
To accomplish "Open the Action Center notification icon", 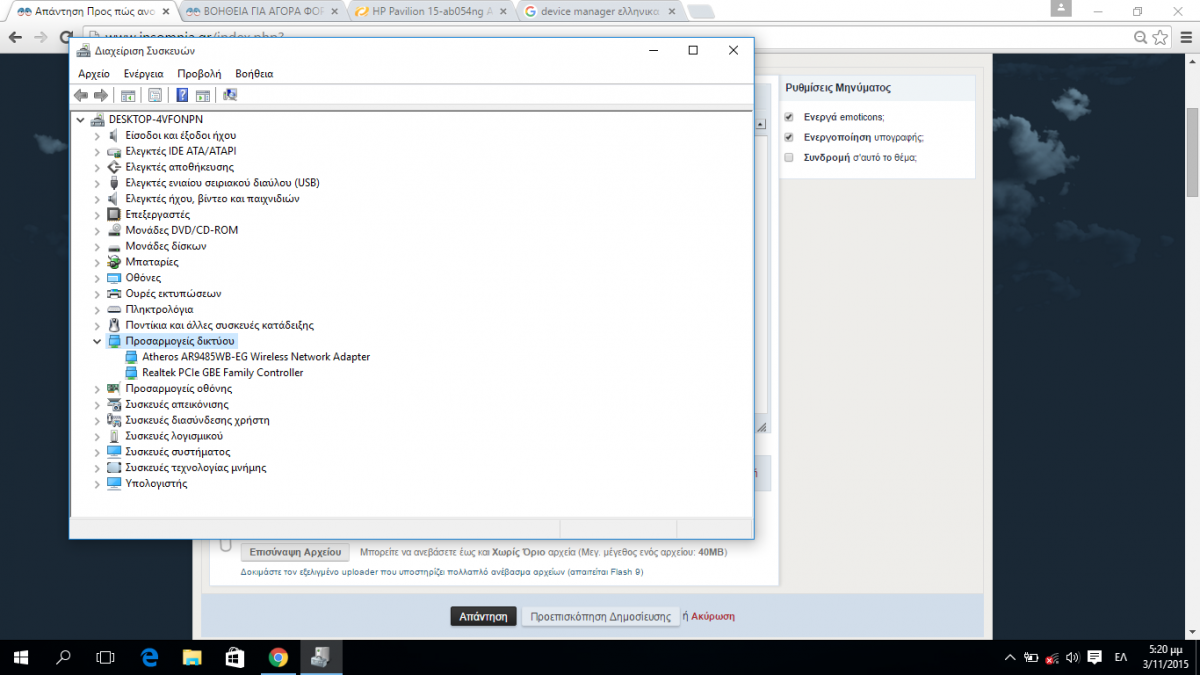I will point(1094,657).
